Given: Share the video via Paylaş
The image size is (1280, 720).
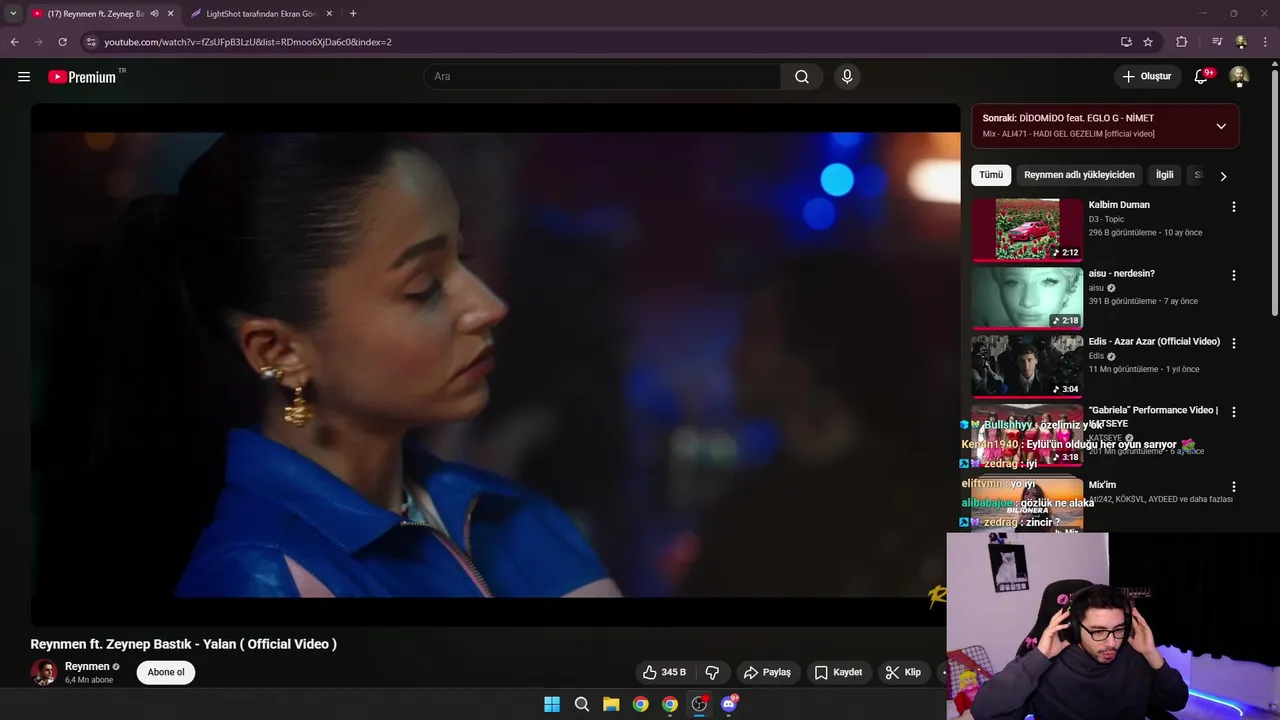Looking at the screenshot, I should tap(767, 673).
